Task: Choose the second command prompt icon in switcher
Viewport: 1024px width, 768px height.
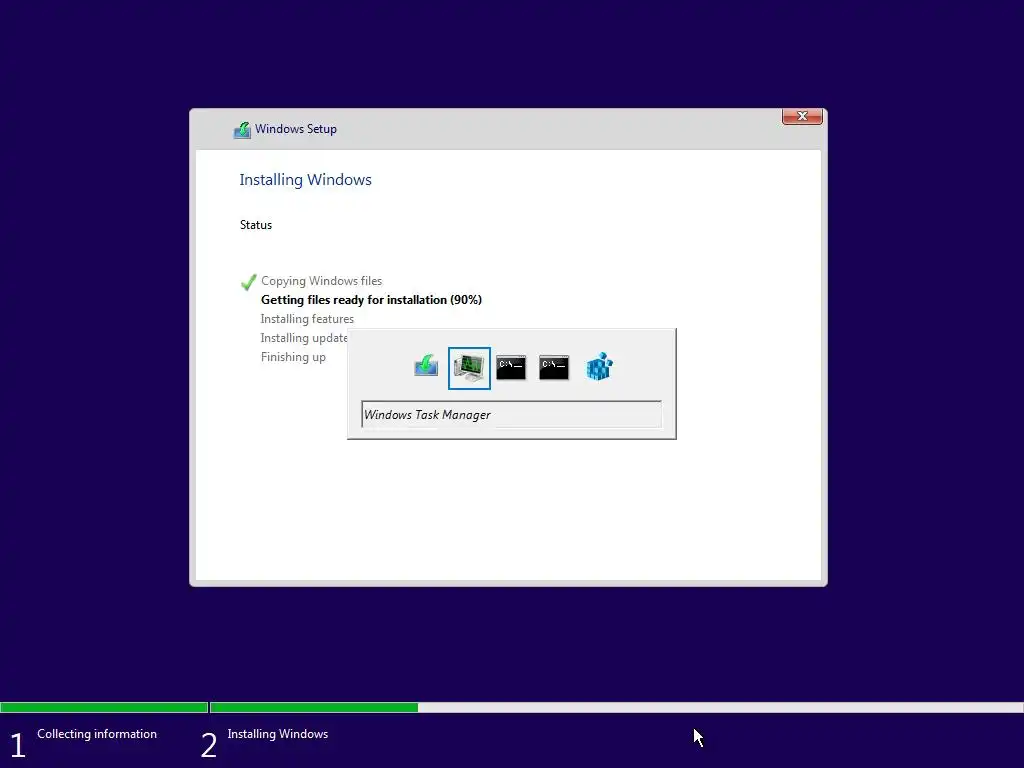Action: pyautogui.click(x=554, y=368)
